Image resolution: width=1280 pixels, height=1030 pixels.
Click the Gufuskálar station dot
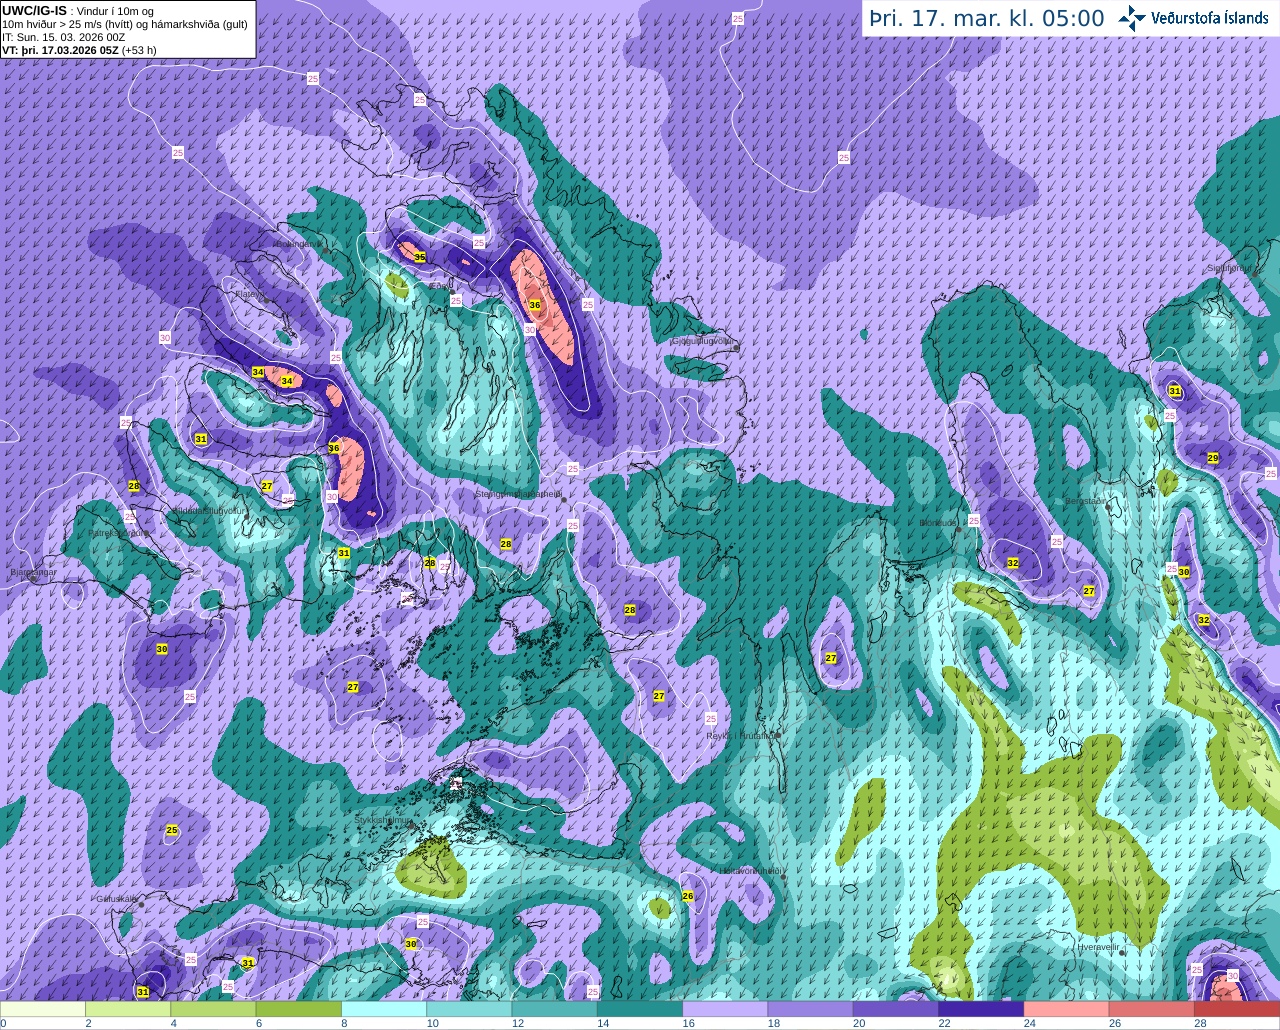(142, 904)
